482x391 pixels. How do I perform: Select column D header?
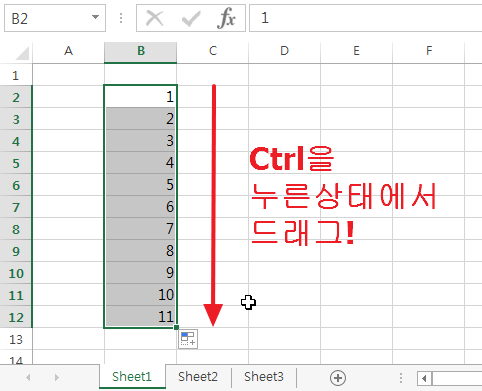coord(284,51)
